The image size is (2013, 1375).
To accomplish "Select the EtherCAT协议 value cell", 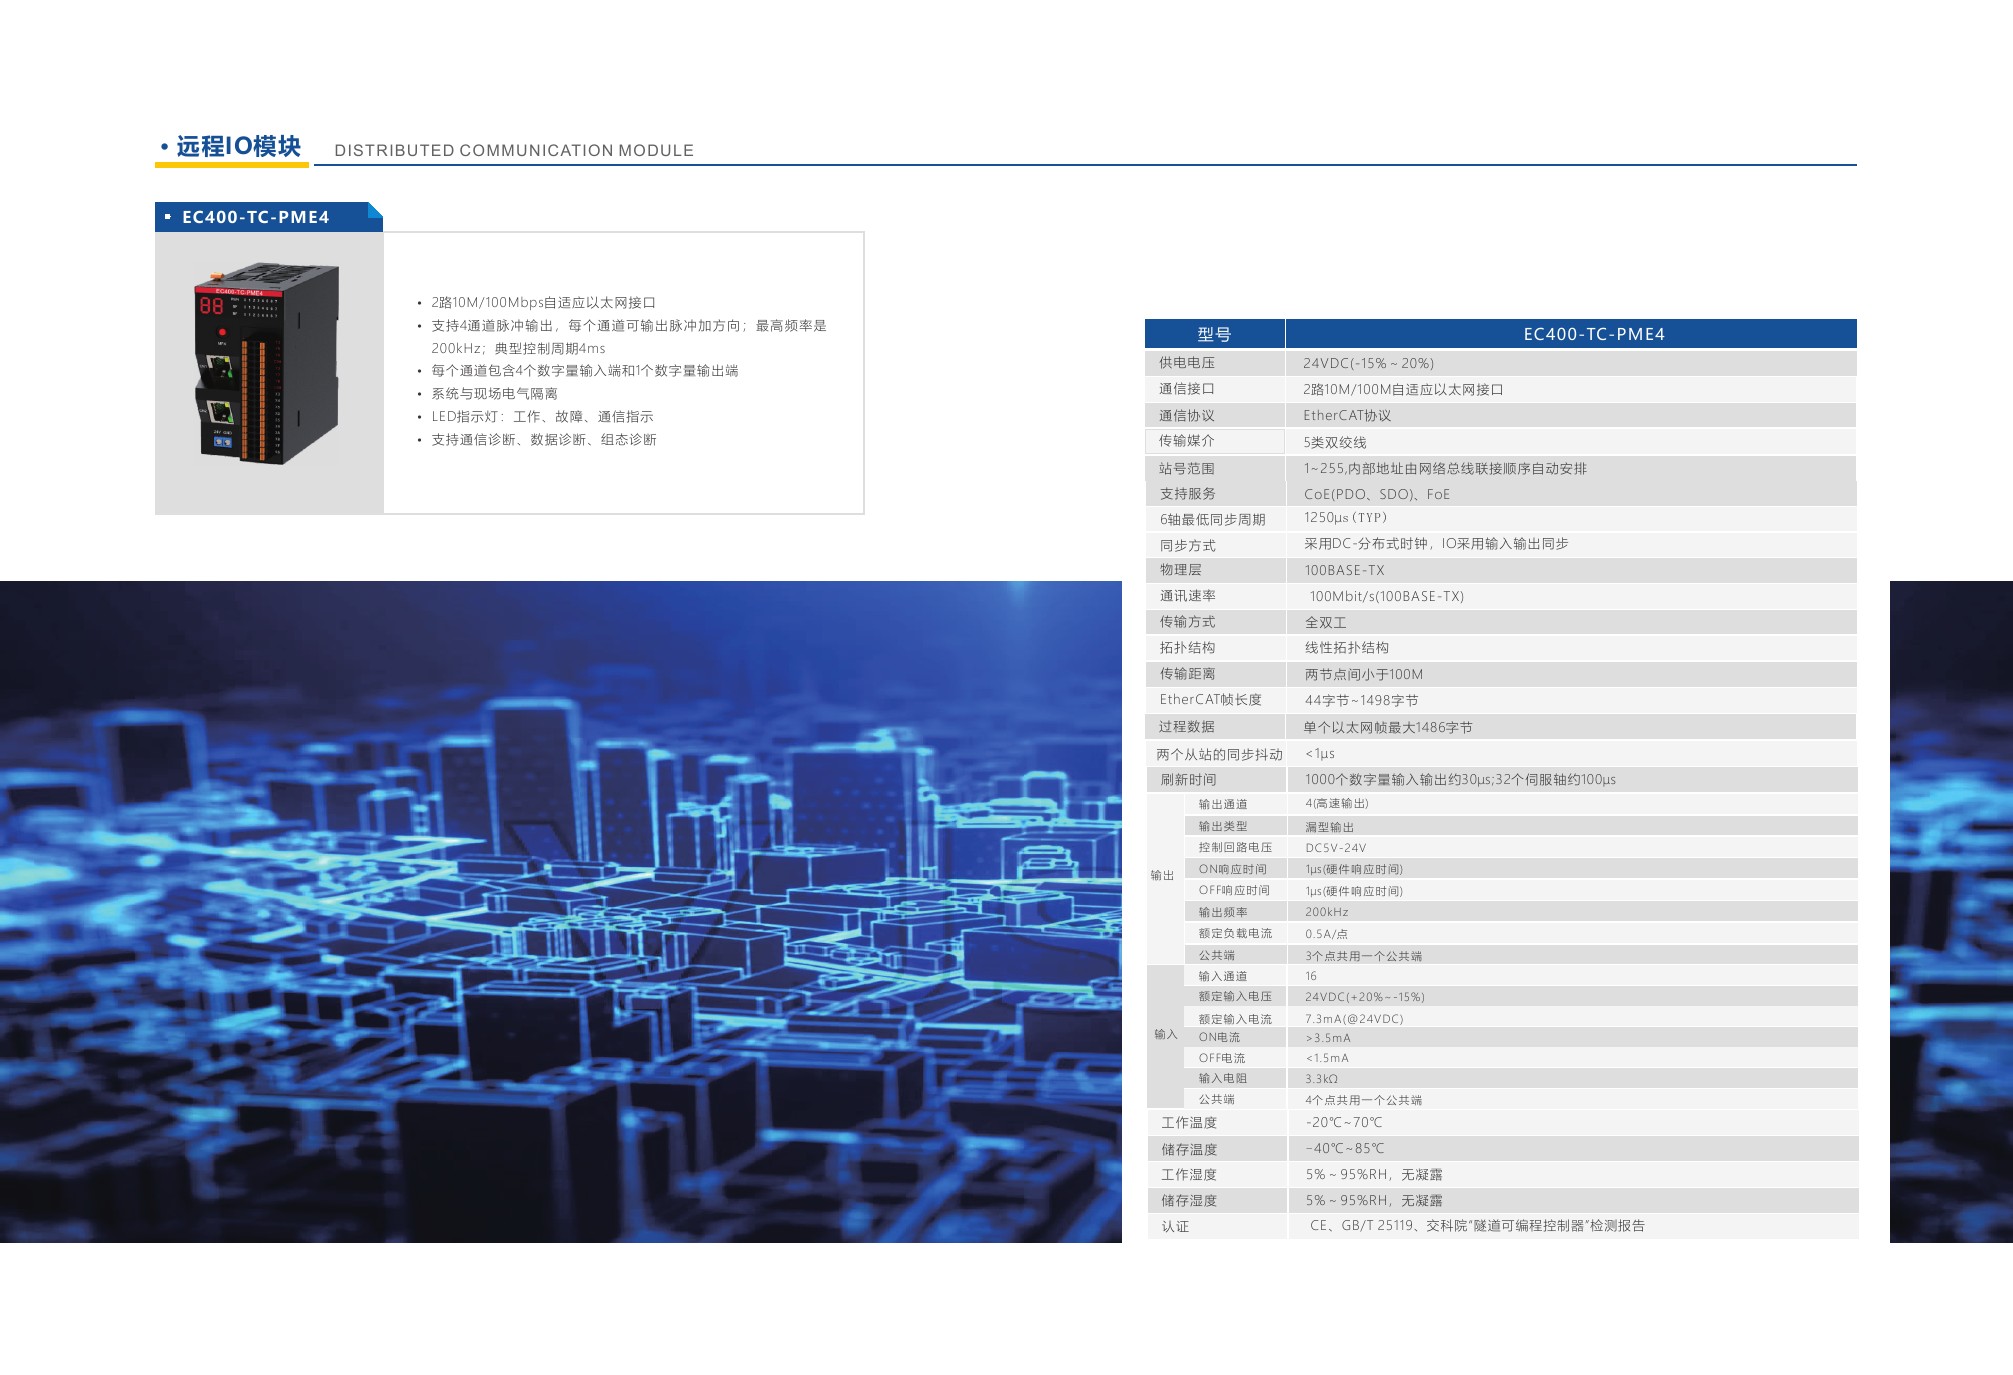I will tap(1347, 416).
